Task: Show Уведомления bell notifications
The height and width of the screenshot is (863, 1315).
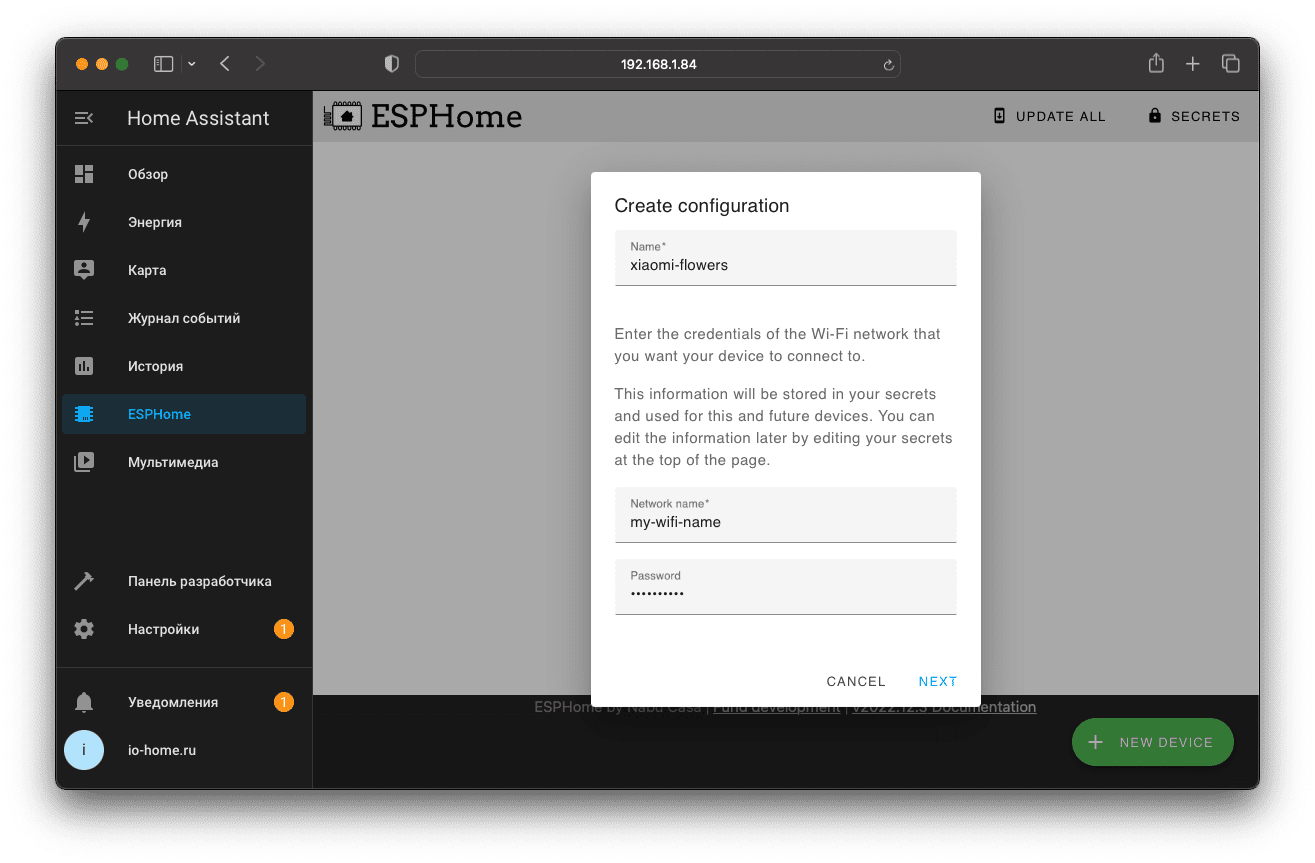Action: [84, 702]
